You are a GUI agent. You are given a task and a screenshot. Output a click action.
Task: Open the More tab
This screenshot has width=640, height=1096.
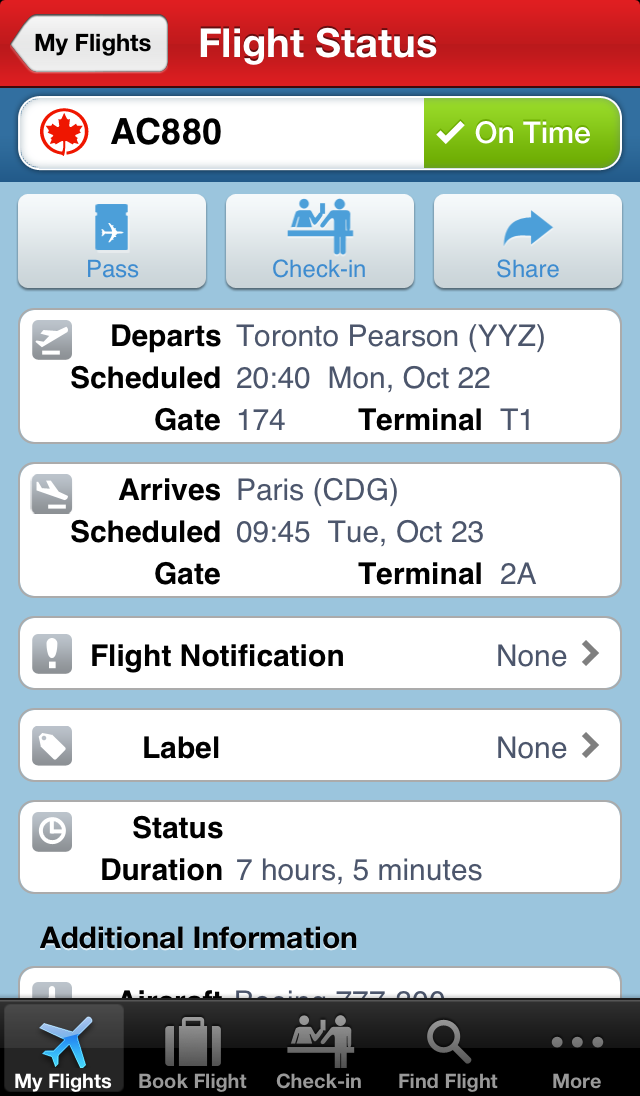[576, 1050]
